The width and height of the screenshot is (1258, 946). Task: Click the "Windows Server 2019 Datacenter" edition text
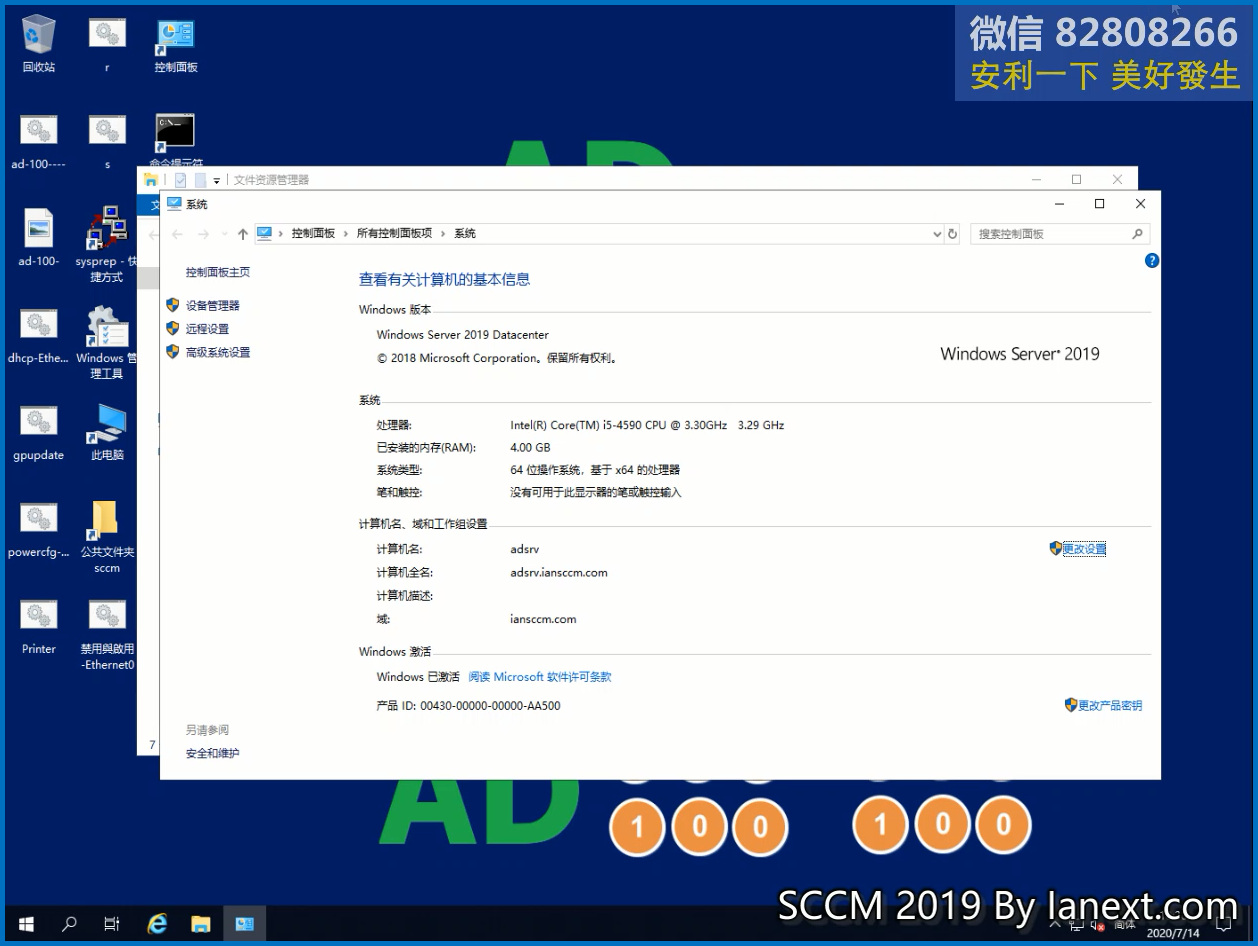pyautogui.click(x=462, y=335)
